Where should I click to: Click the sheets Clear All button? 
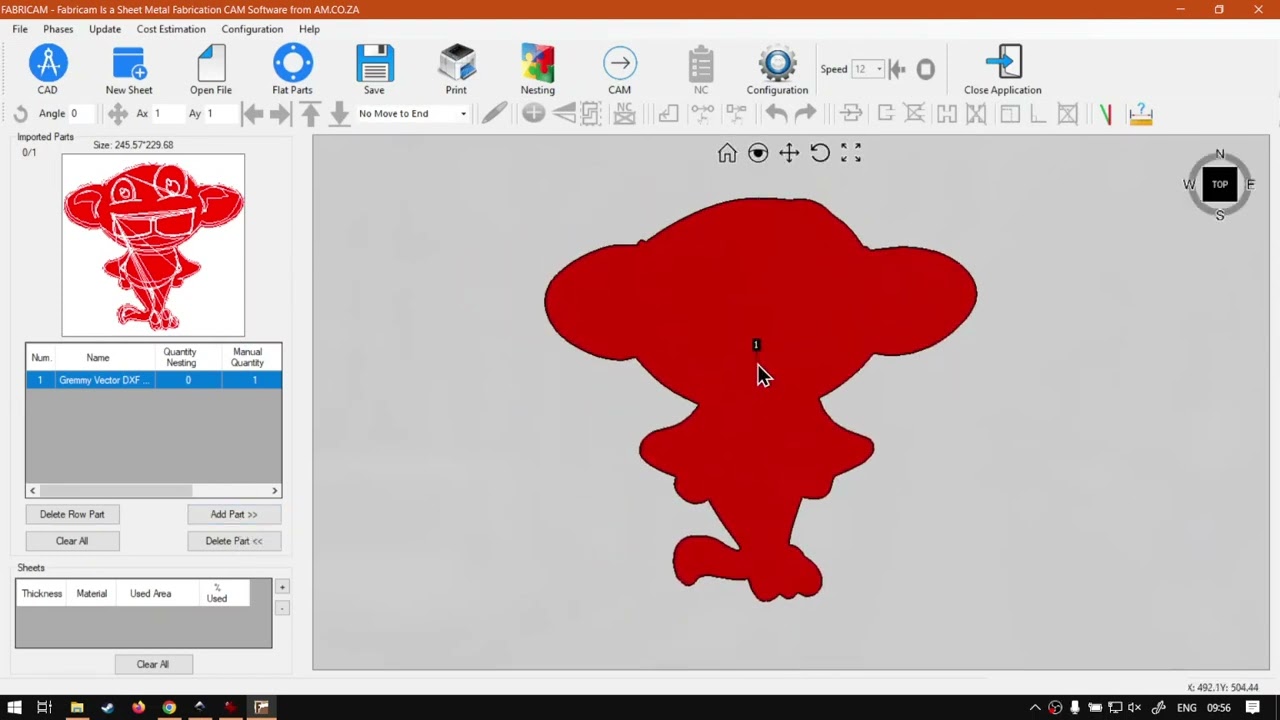(153, 664)
